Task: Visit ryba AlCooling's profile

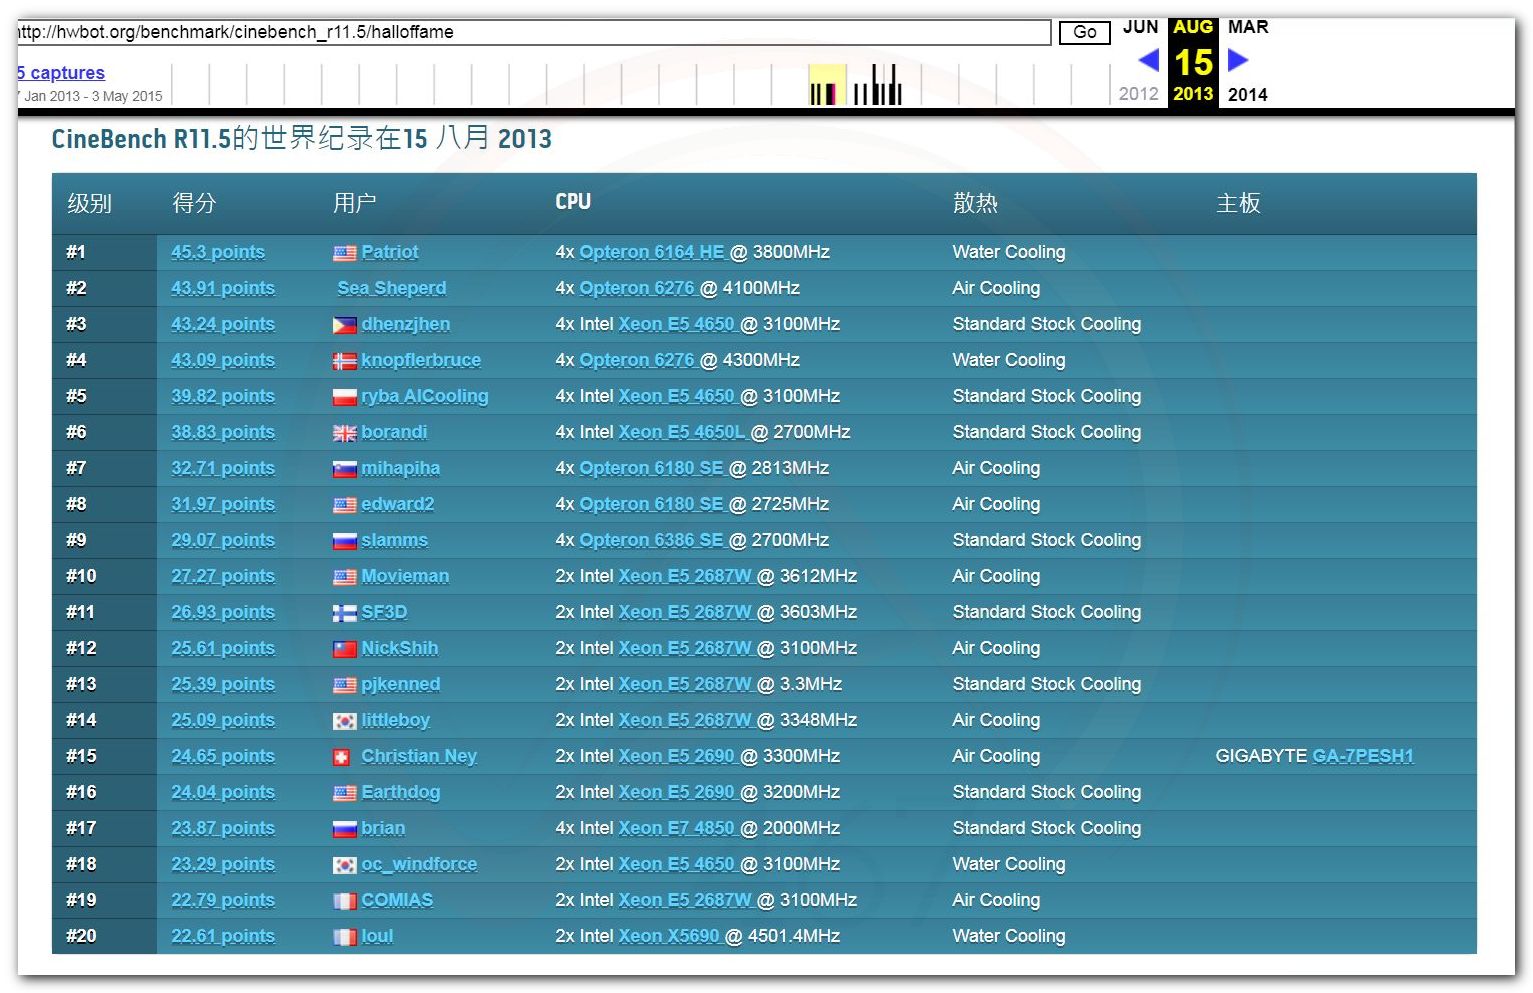Action: coord(425,396)
